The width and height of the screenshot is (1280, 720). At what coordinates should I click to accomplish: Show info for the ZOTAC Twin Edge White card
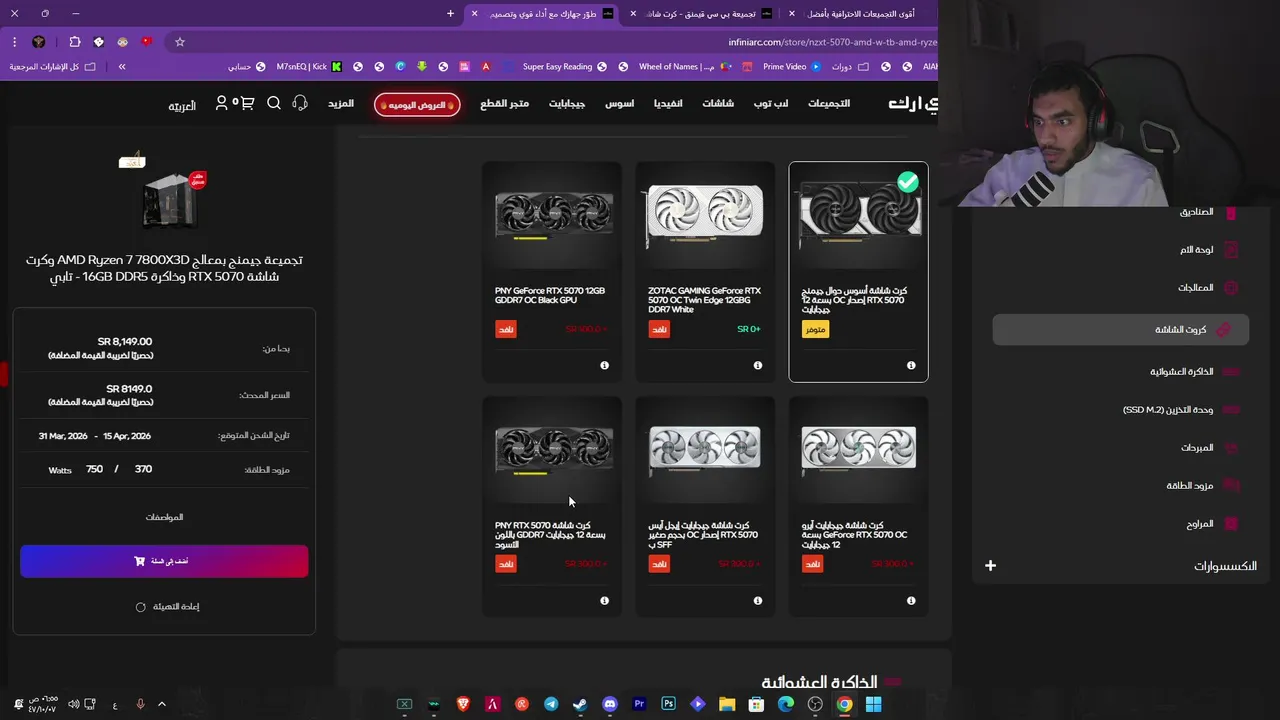[757, 365]
